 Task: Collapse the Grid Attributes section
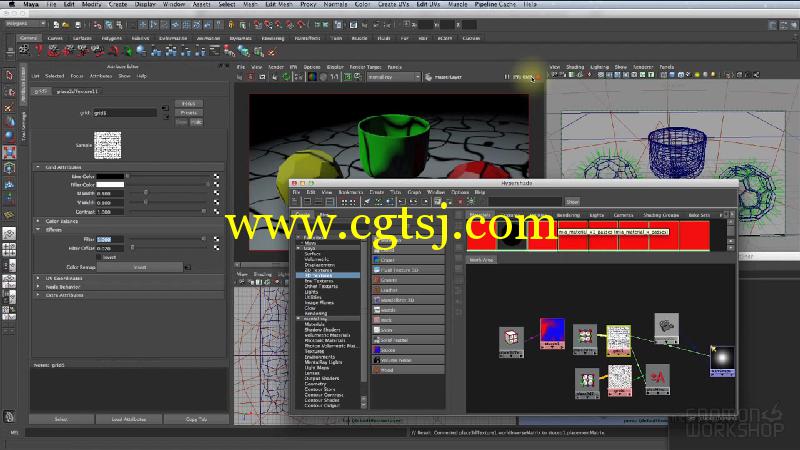(x=38, y=167)
